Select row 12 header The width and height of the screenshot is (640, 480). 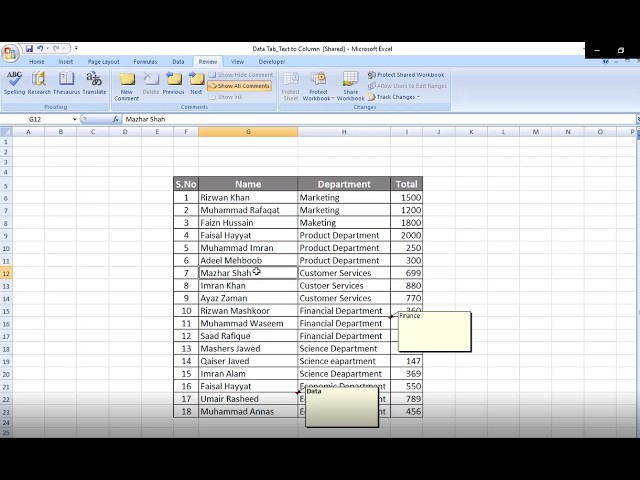[6, 273]
